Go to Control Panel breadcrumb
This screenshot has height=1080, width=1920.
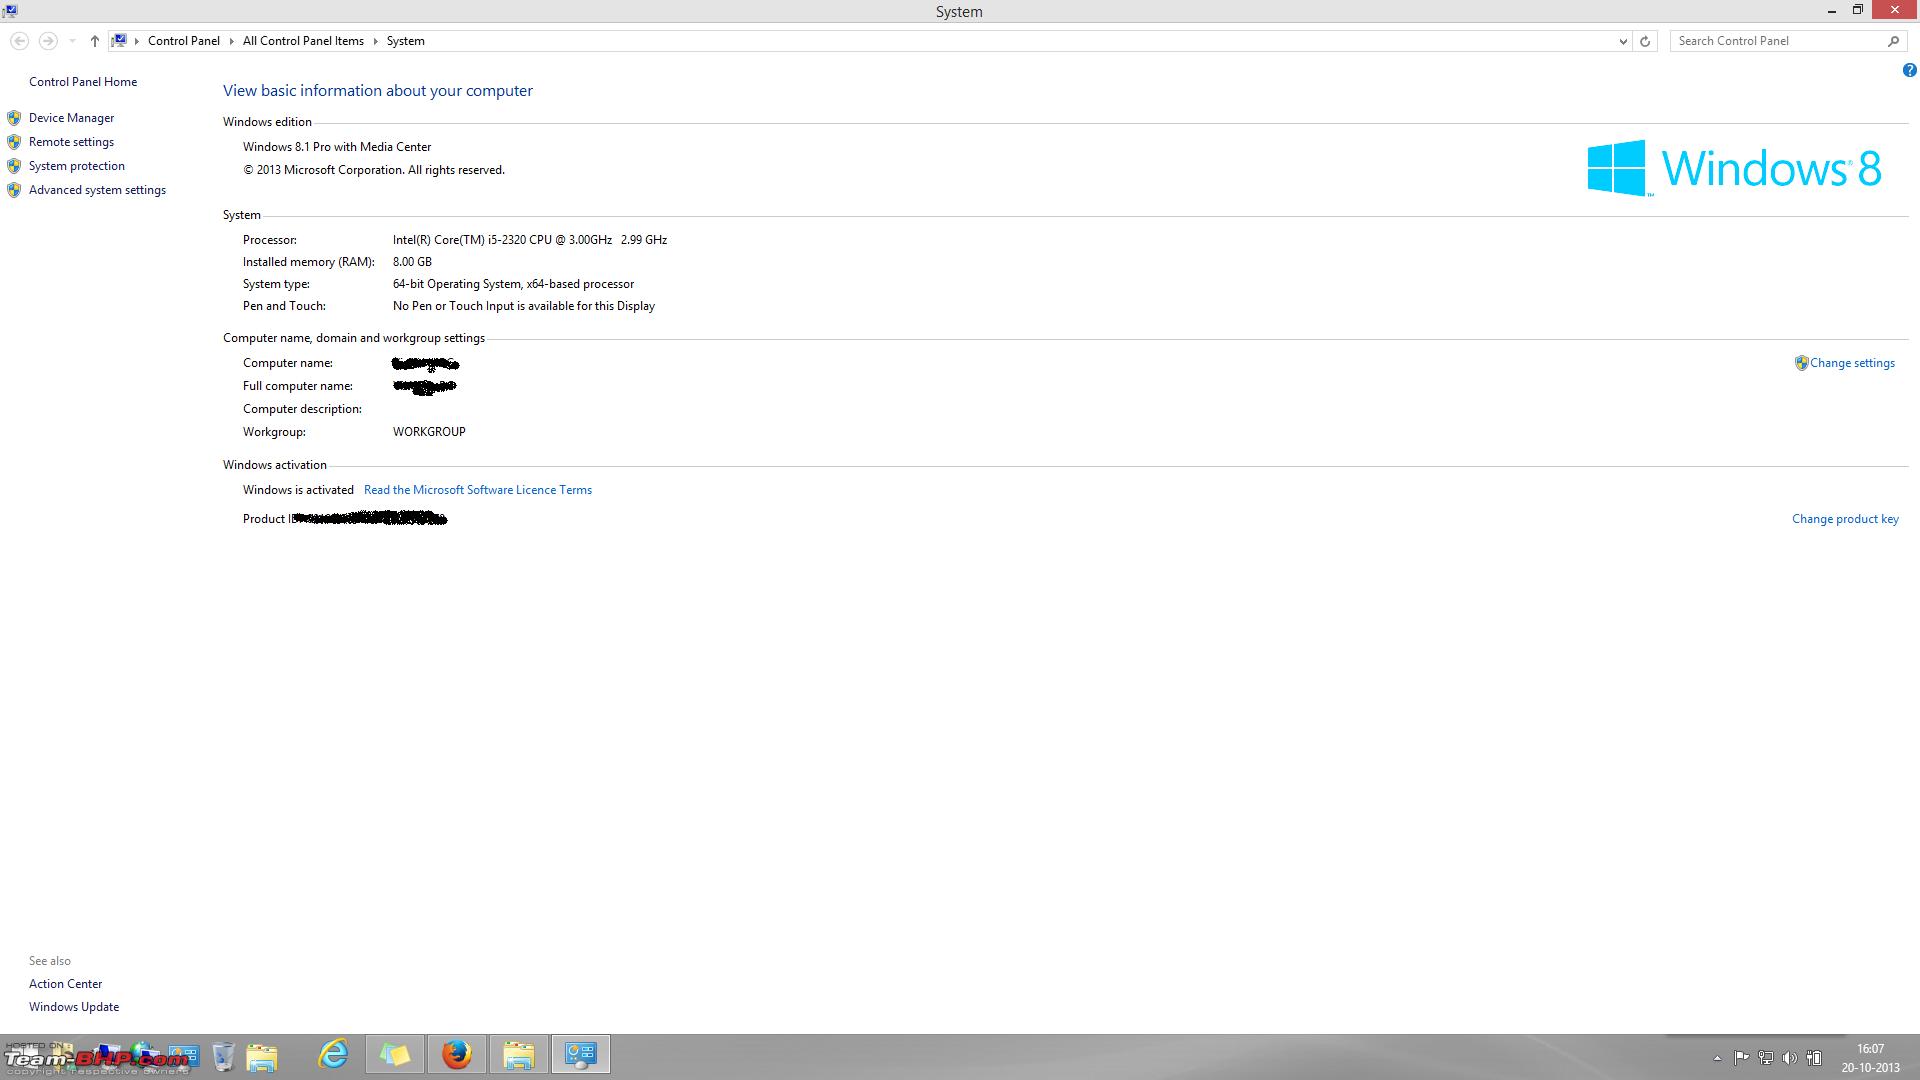(x=184, y=41)
